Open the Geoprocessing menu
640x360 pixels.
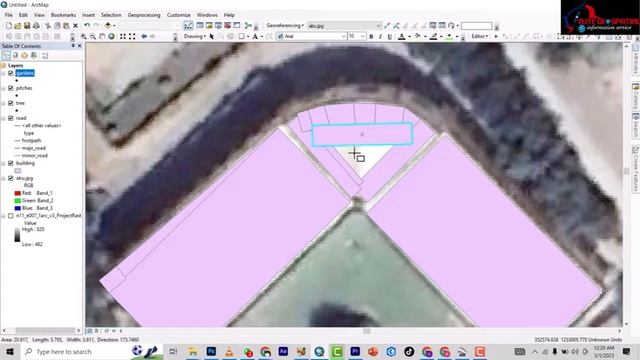coord(144,15)
